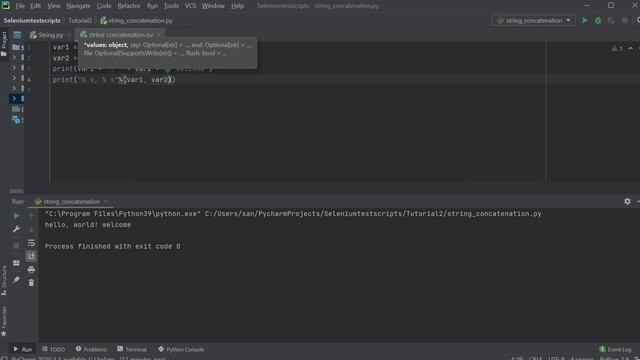Close the string_concatenation.py editor tab
Screen dimensions: 640x360
point(159,35)
